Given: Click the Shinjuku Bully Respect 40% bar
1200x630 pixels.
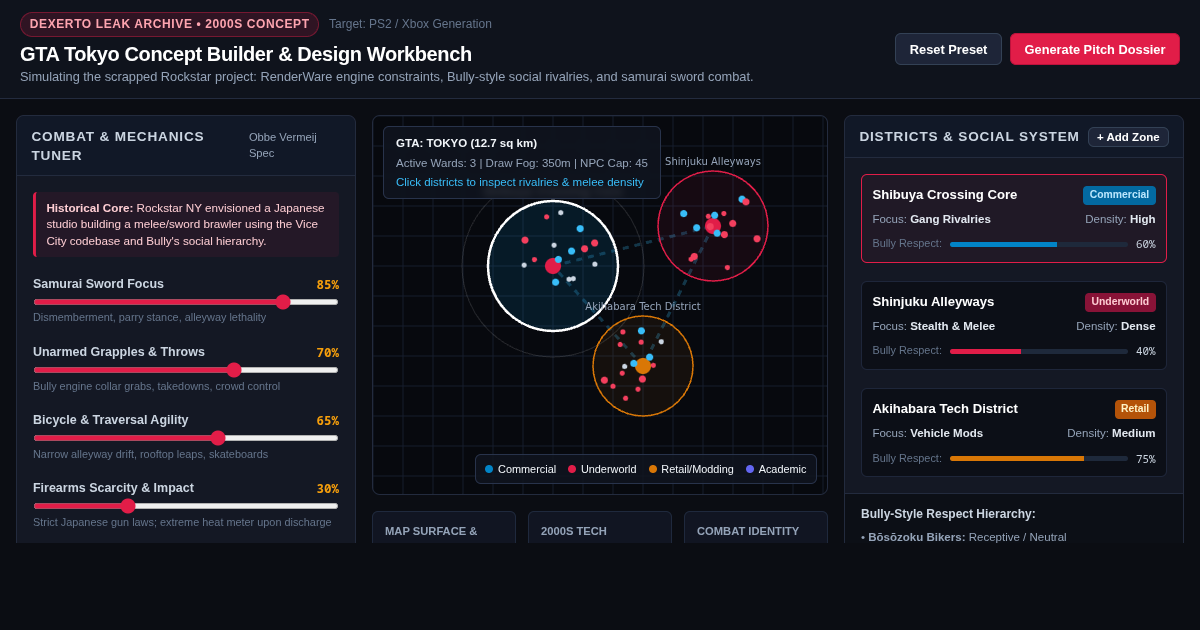Looking at the screenshot, I should coord(1039,351).
